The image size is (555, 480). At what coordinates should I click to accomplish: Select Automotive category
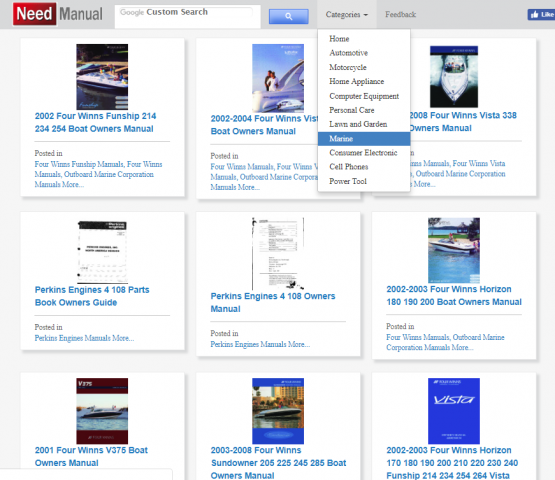pyautogui.click(x=364, y=53)
